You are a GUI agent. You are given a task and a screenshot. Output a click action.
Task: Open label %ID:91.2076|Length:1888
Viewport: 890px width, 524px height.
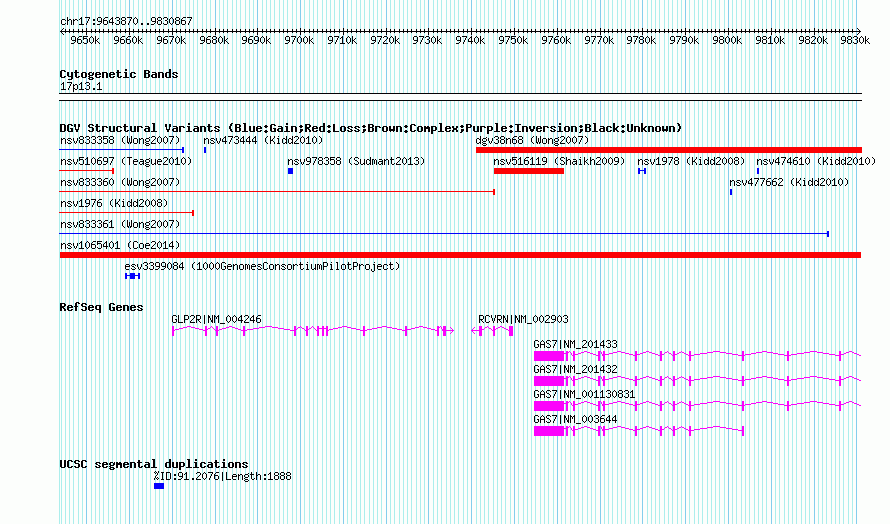[222, 476]
